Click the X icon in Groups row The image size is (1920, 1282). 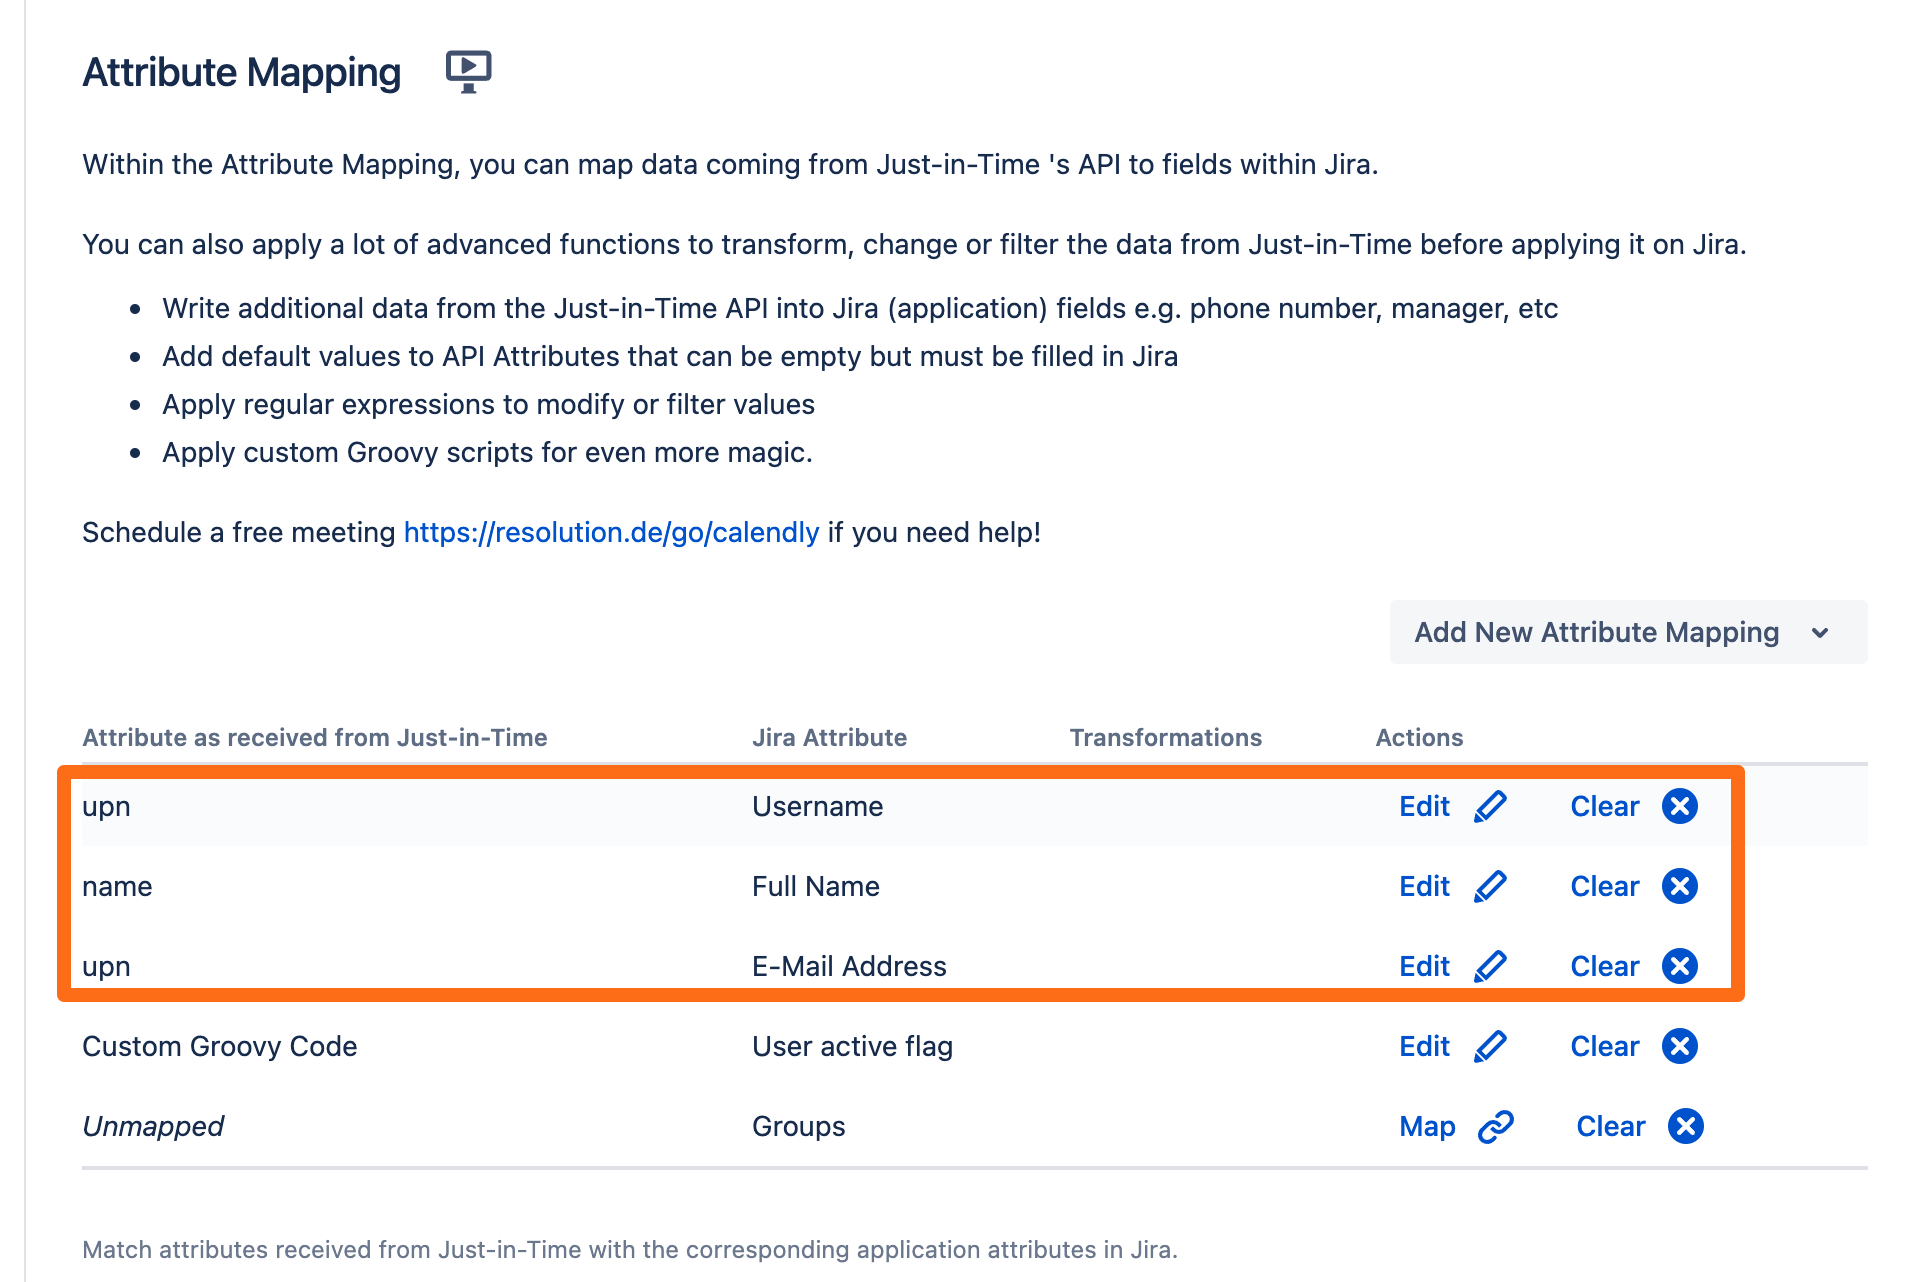(x=1686, y=1126)
